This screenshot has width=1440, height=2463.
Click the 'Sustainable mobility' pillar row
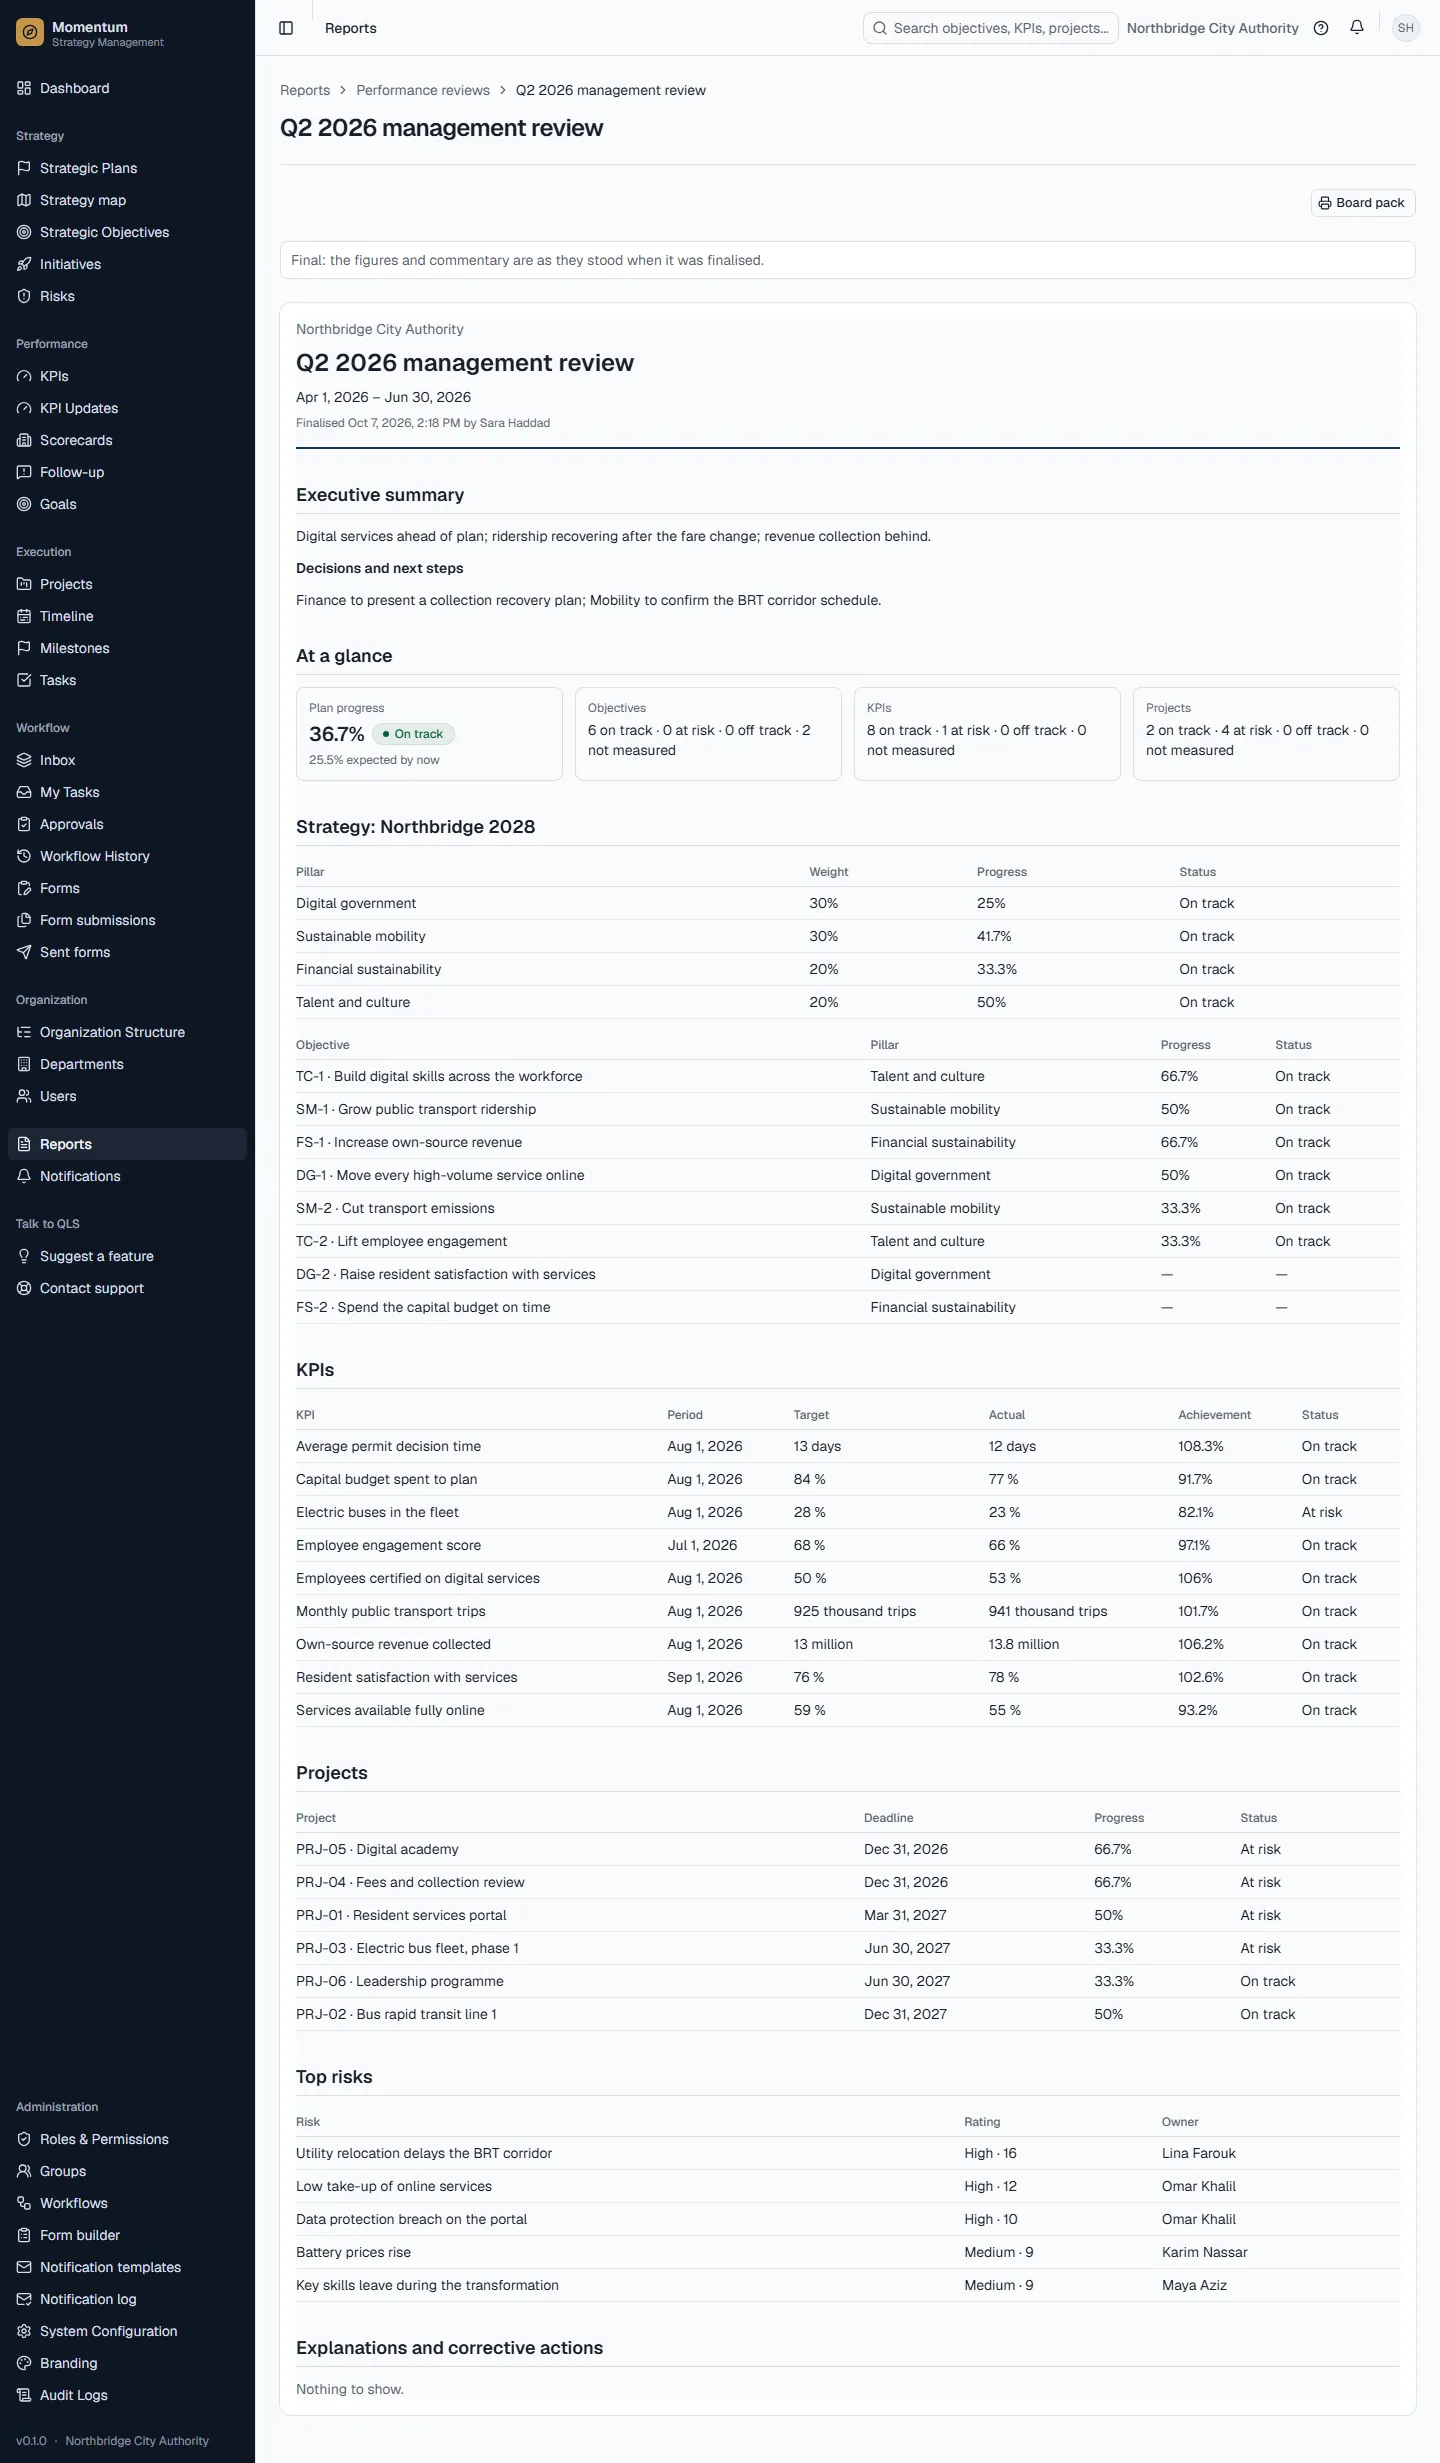point(848,936)
